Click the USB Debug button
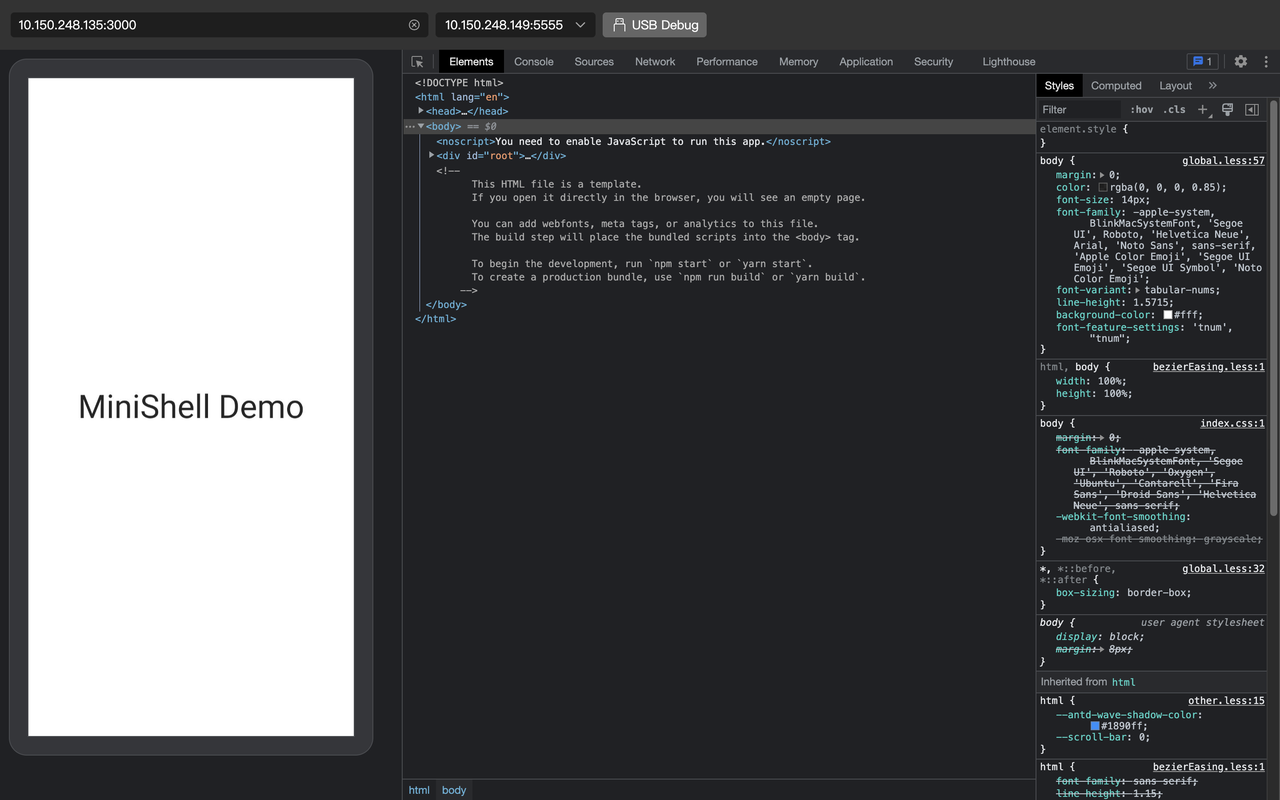 pyautogui.click(x=654, y=25)
